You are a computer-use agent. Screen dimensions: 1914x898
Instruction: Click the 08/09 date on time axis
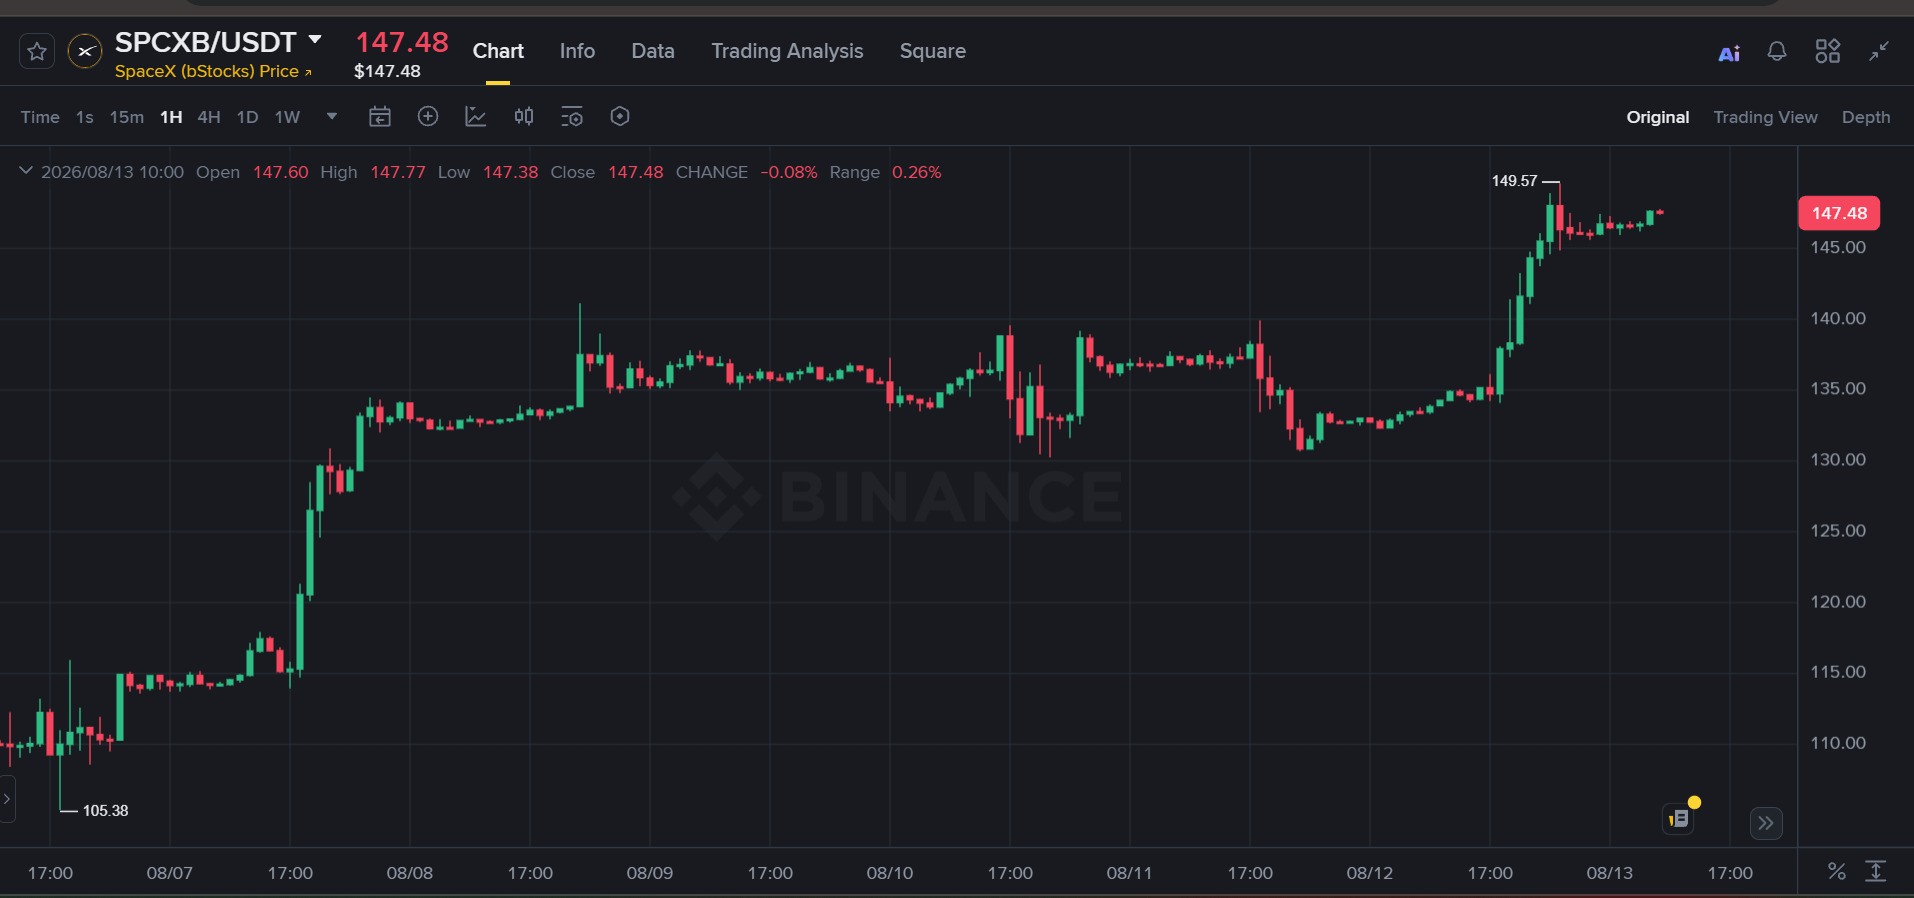(x=650, y=873)
